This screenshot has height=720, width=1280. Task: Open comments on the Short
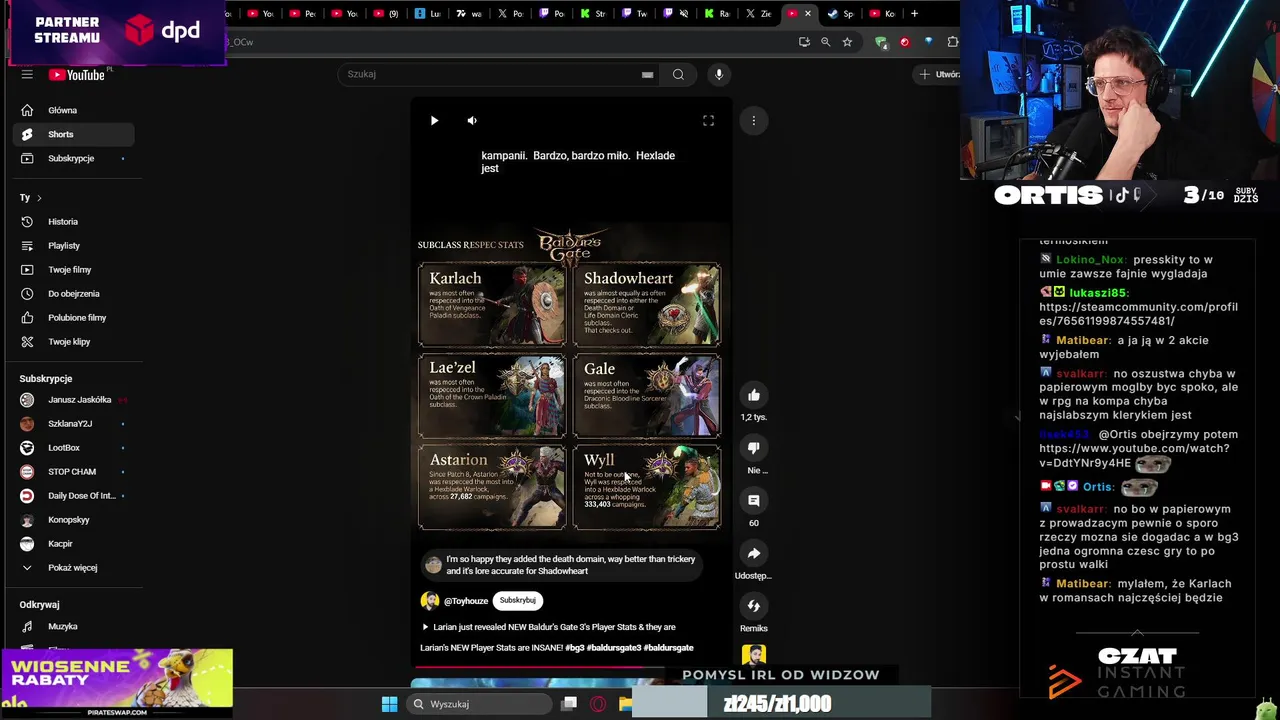tap(754, 500)
